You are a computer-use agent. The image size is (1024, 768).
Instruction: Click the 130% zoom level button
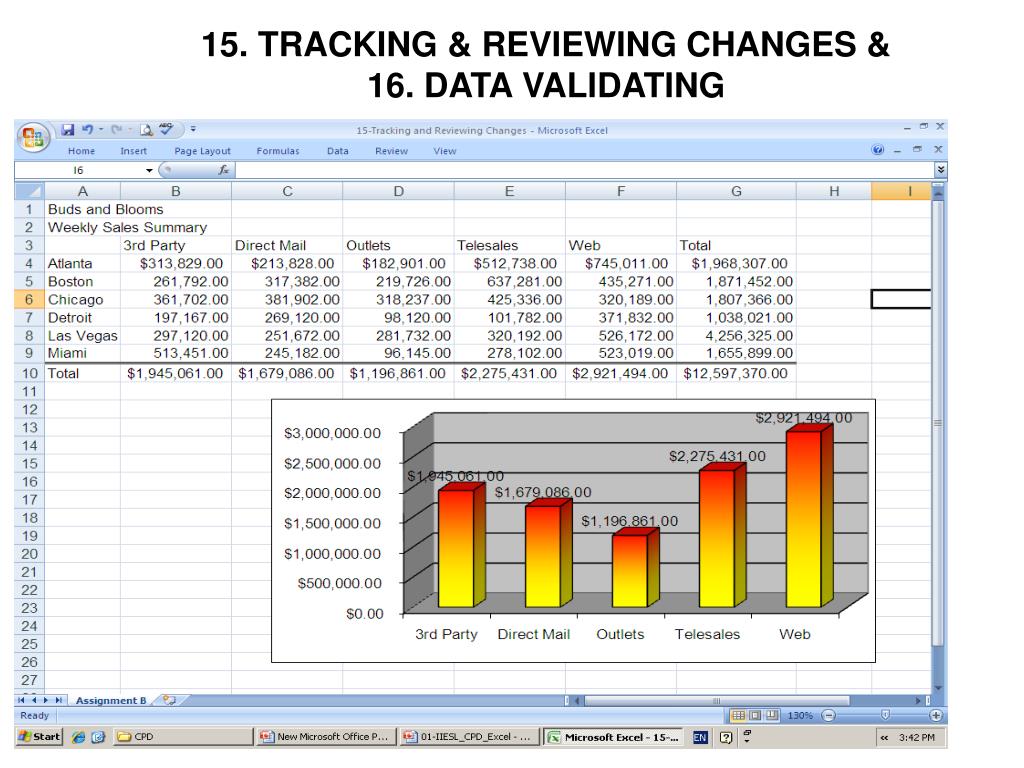(x=799, y=716)
